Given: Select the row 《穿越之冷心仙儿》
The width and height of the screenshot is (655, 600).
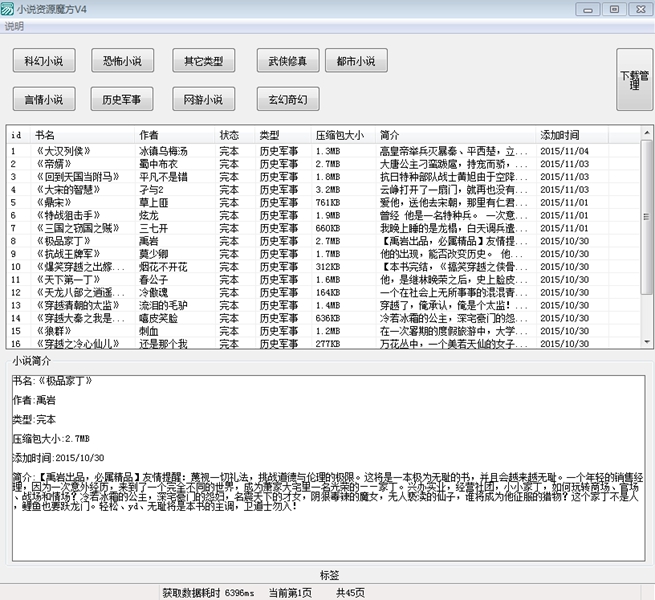Looking at the screenshot, I should (323, 343).
